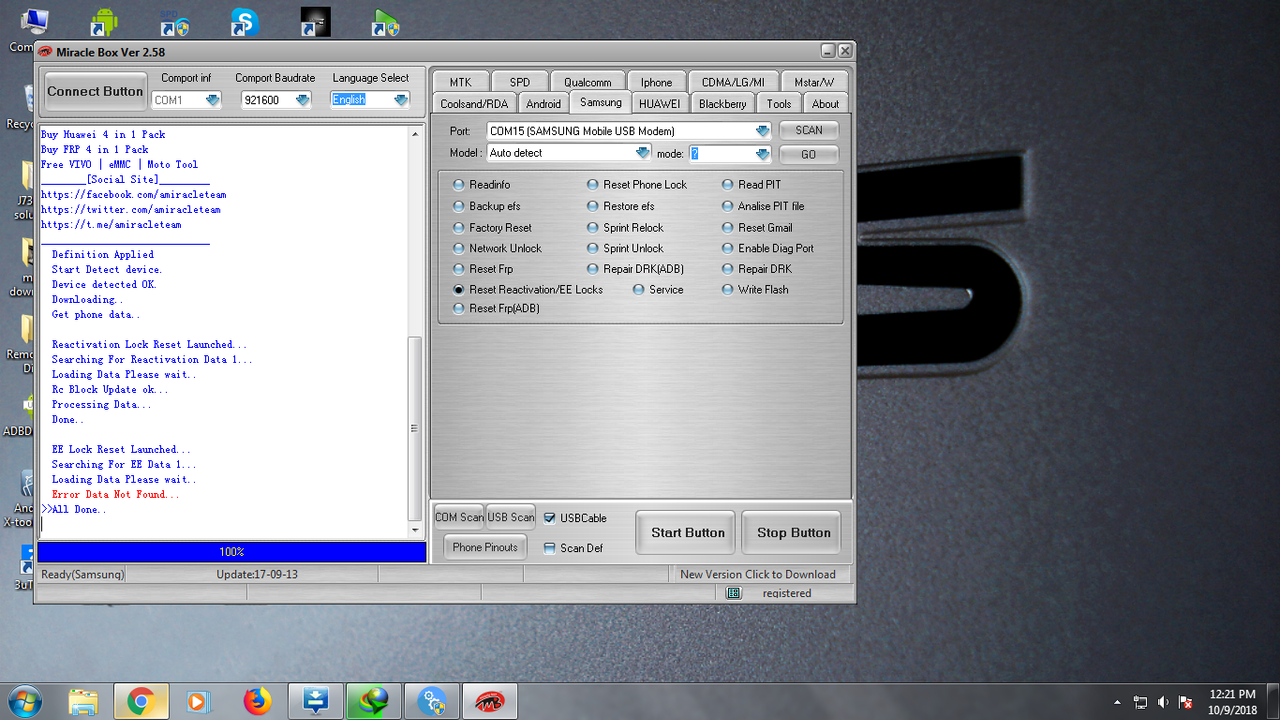Click the Start Button
The image size is (1280, 720).
688,533
